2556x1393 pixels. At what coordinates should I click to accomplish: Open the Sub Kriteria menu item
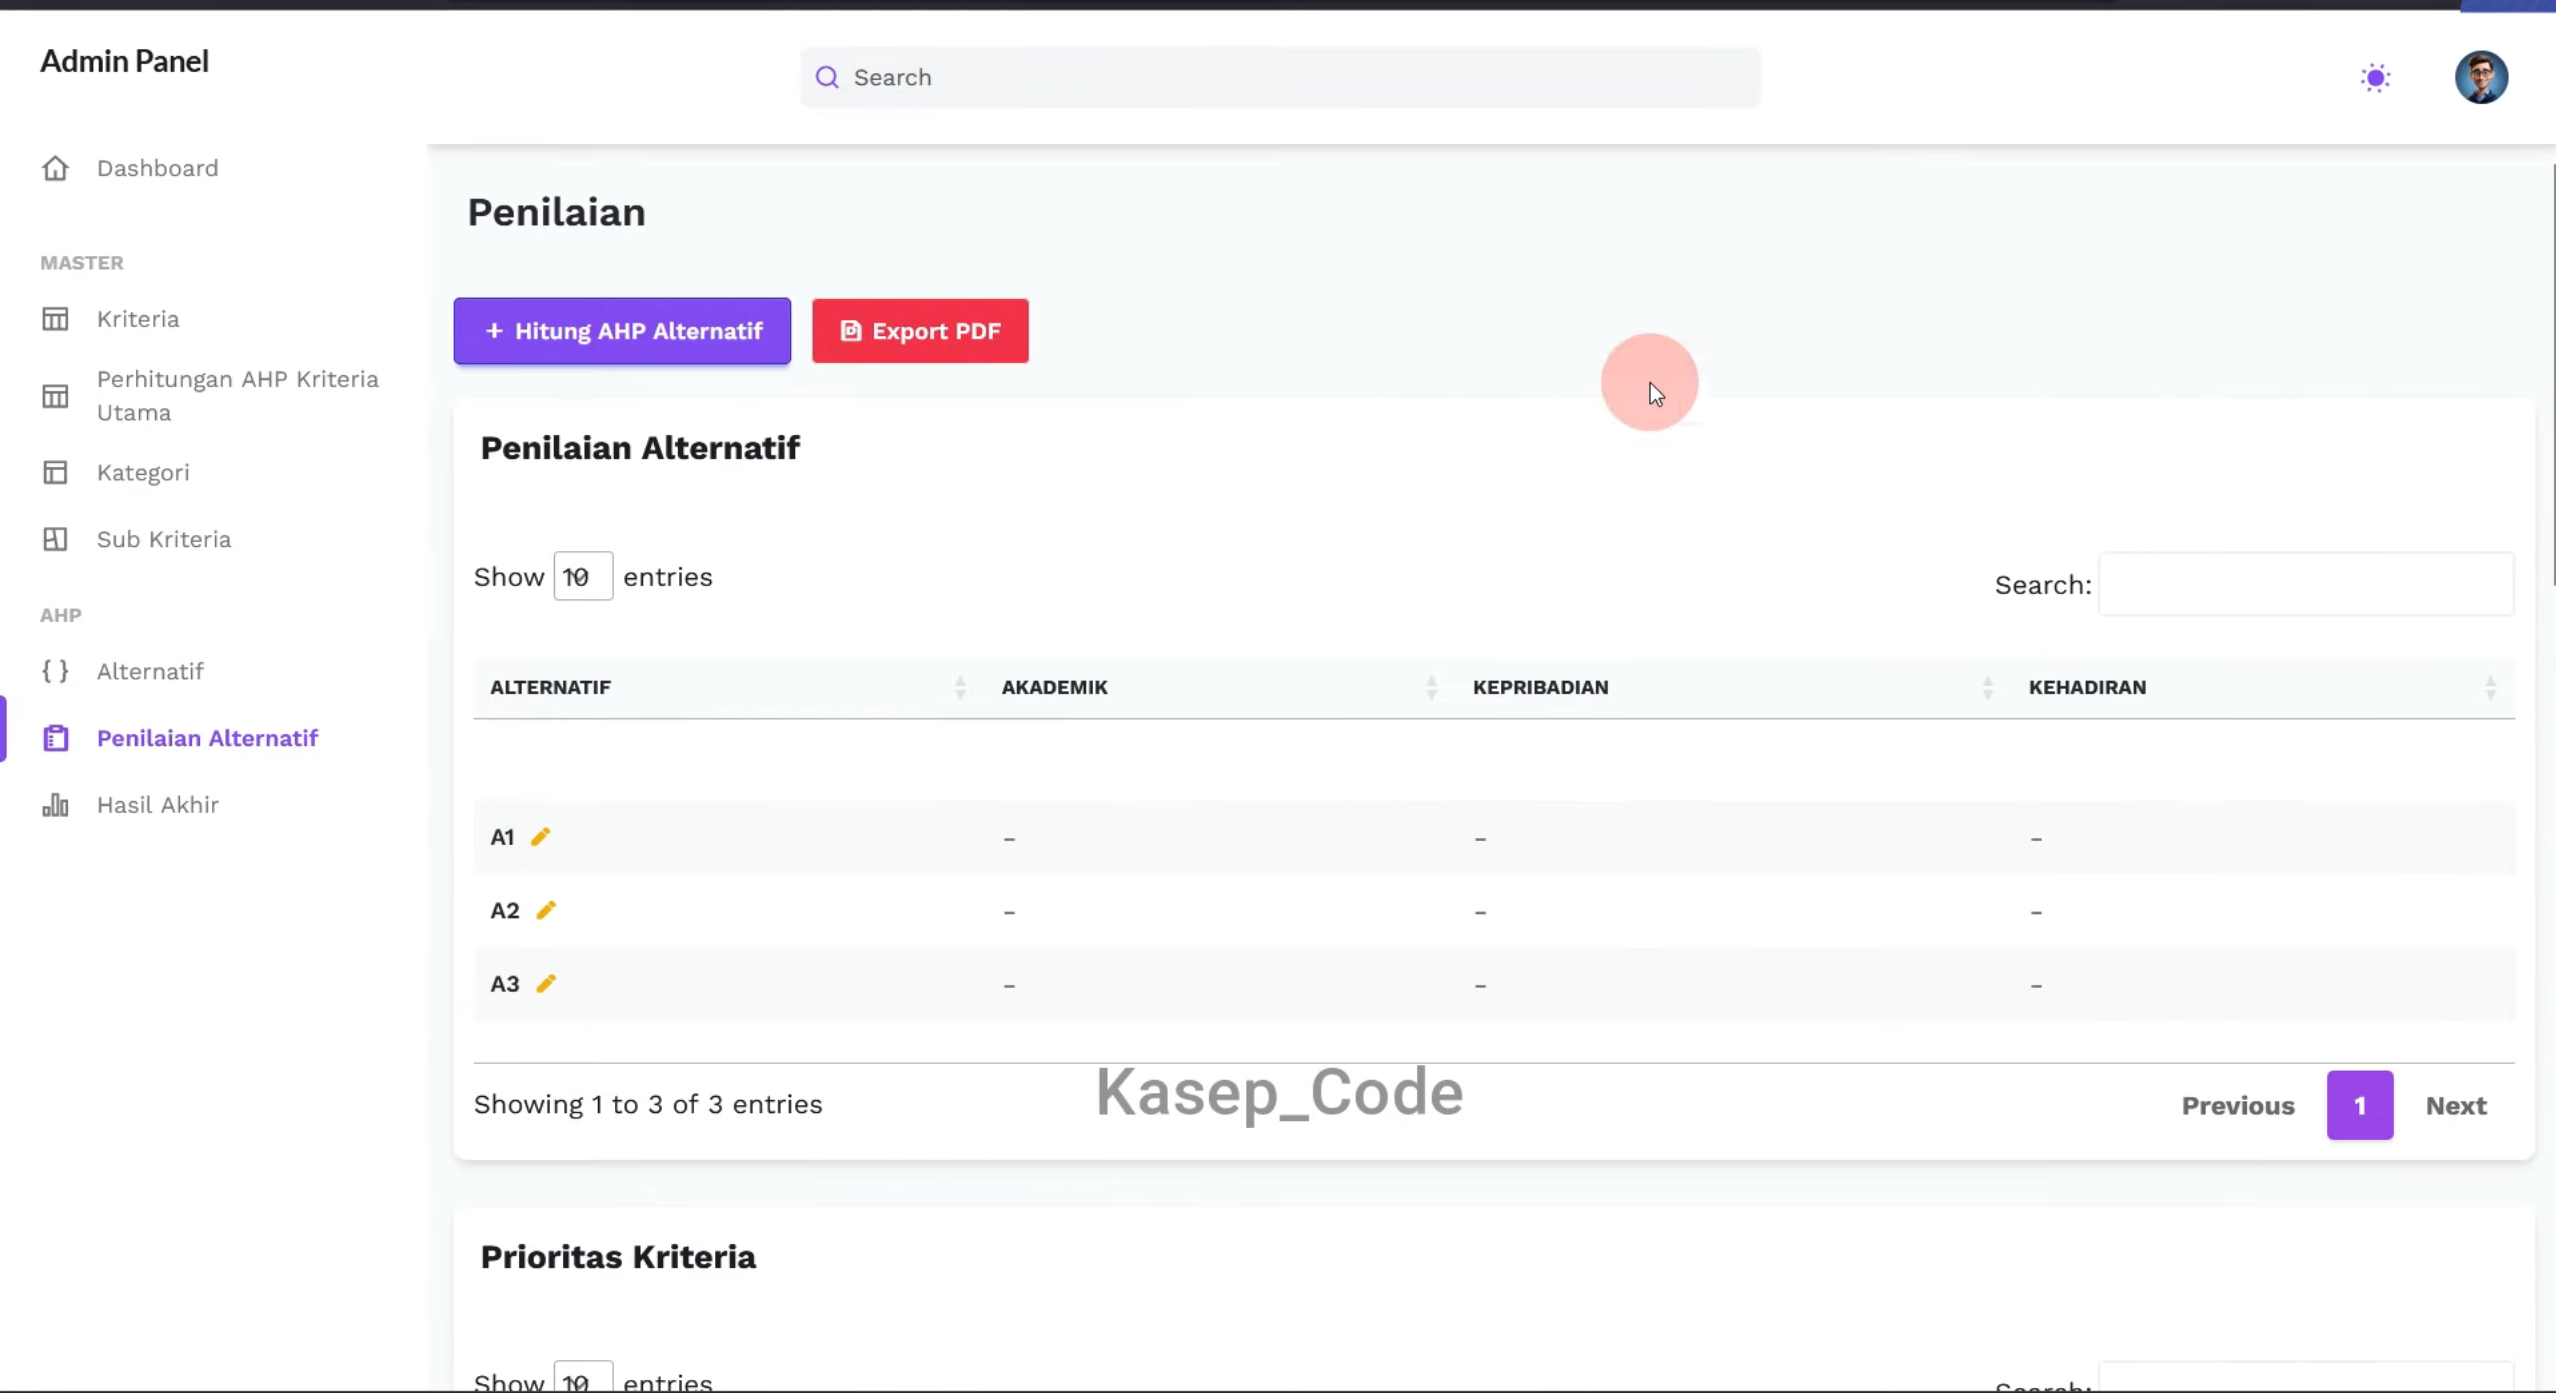tap(164, 539)
